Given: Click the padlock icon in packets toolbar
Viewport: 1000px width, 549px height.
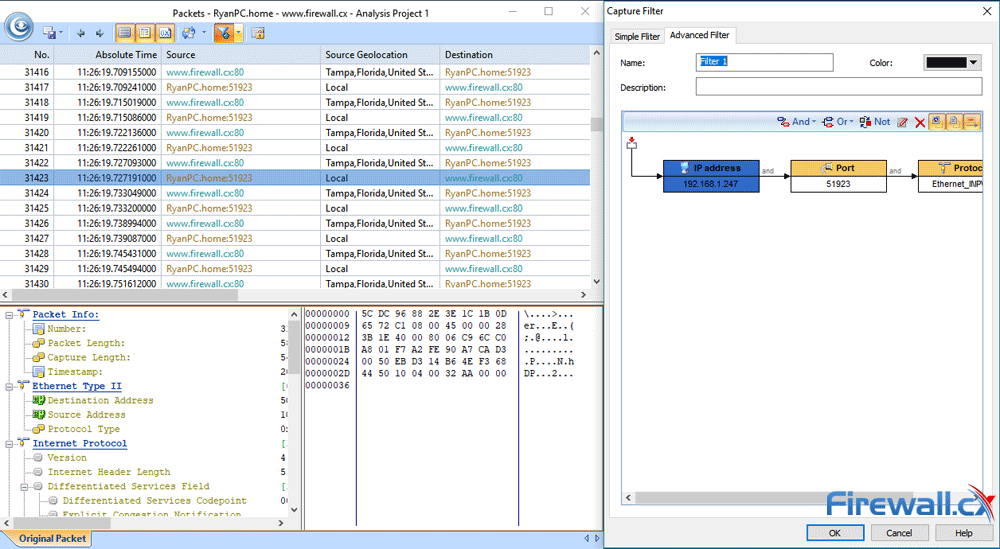Looking at the screenshot, I should 258,33.
